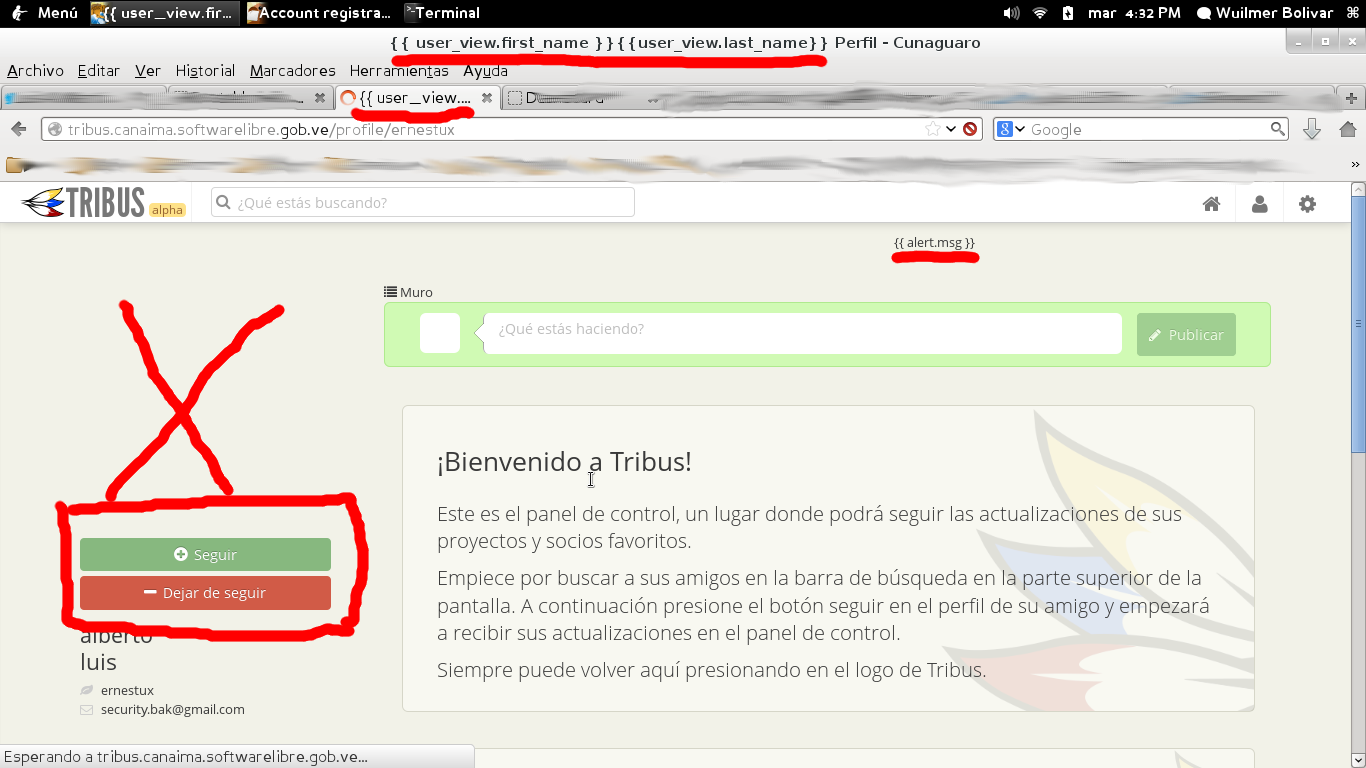Screen dimensions: 1366x768
Task: Click the bookmarks folder icon
Action: pos(14,164)
